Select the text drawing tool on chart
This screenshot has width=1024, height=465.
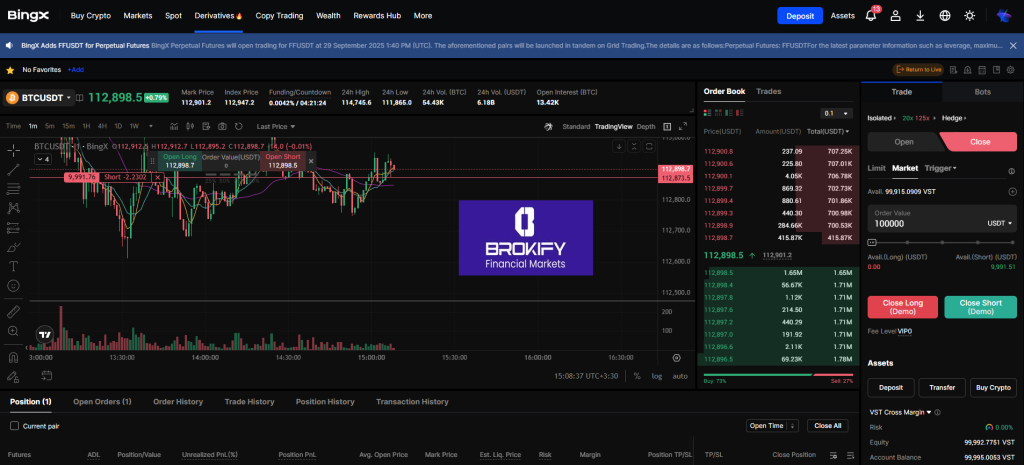tap(13, 266)
